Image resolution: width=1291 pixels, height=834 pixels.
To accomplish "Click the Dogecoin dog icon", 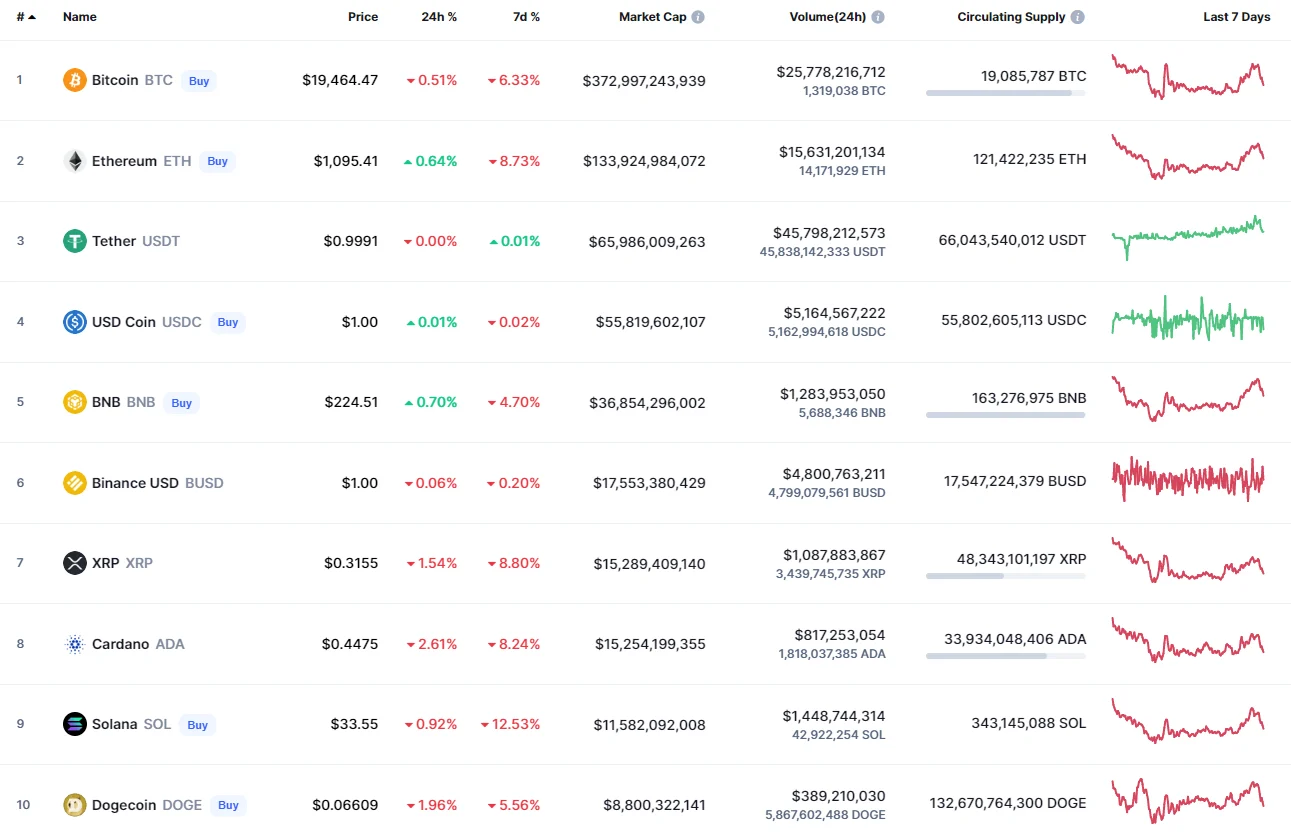I will coord(75,805).
